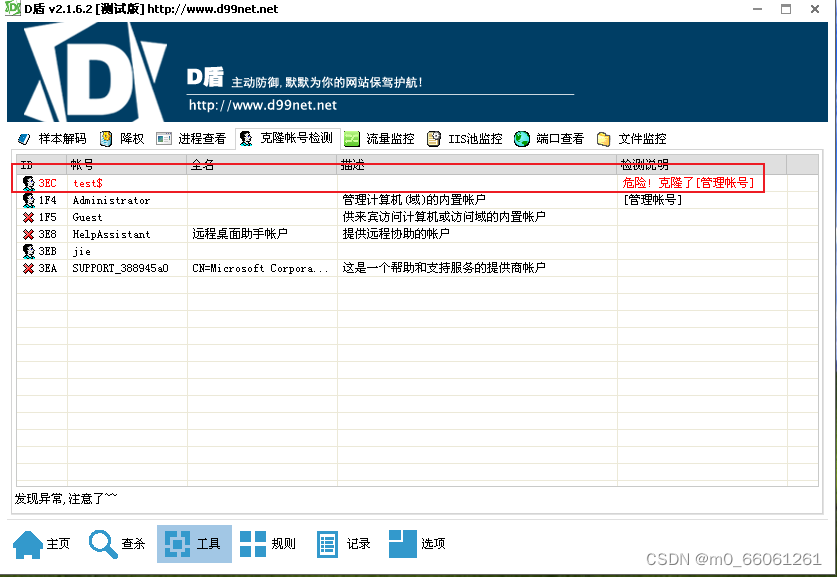The height and width of the screenshot is (577, 837).
Task: Sort by the 描述 column header
Action: pyautogui.click(x=477, y=165)
